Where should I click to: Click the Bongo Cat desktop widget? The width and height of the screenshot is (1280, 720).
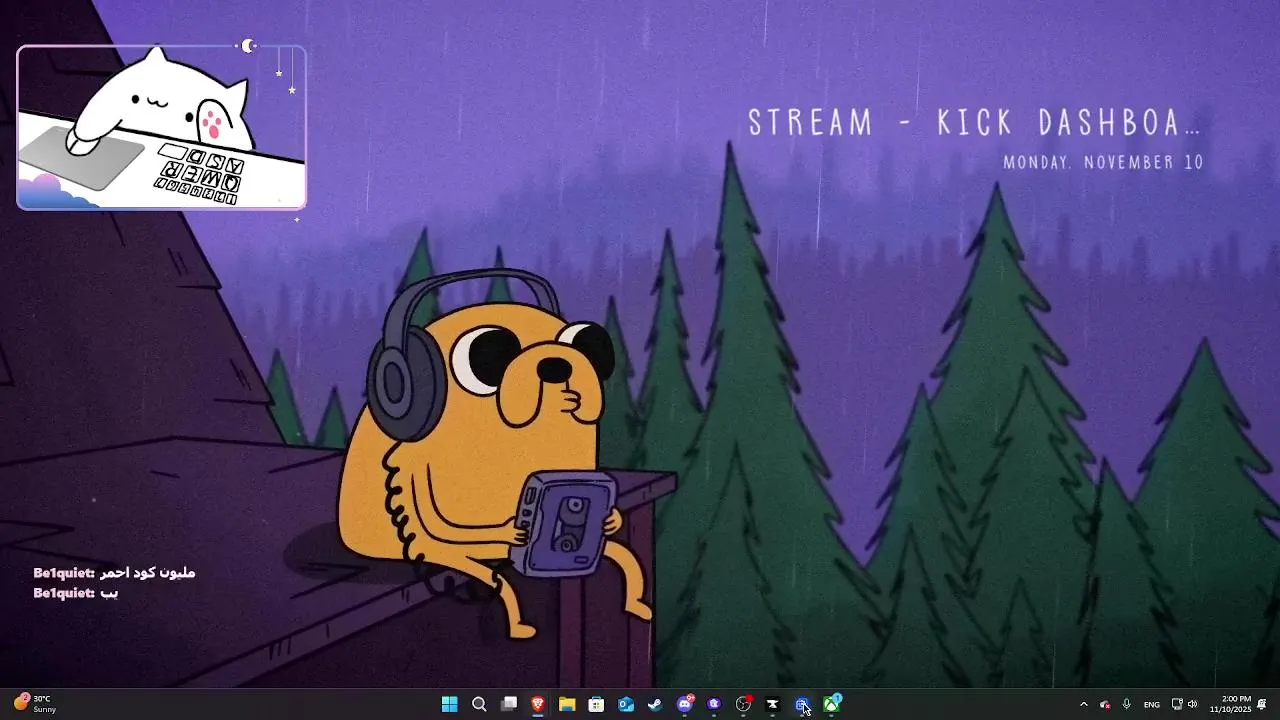(161, 127)
